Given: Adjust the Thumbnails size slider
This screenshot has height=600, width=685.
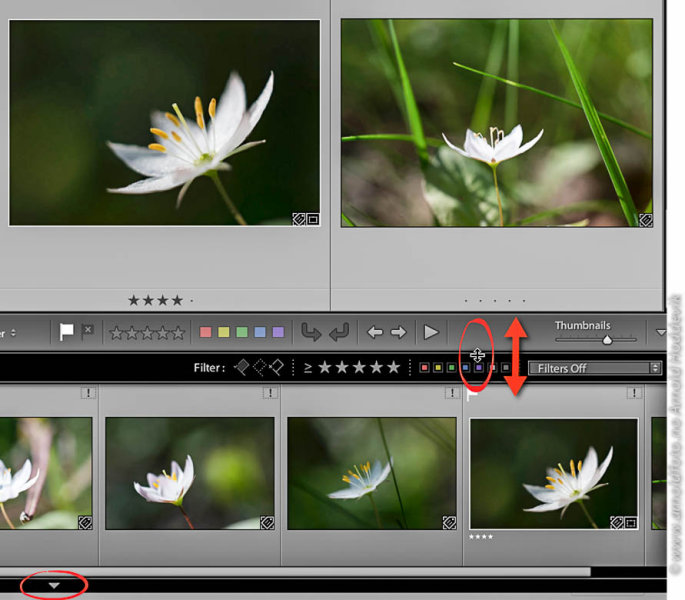Looking at the screenshot, I should (x=607, y=340).
